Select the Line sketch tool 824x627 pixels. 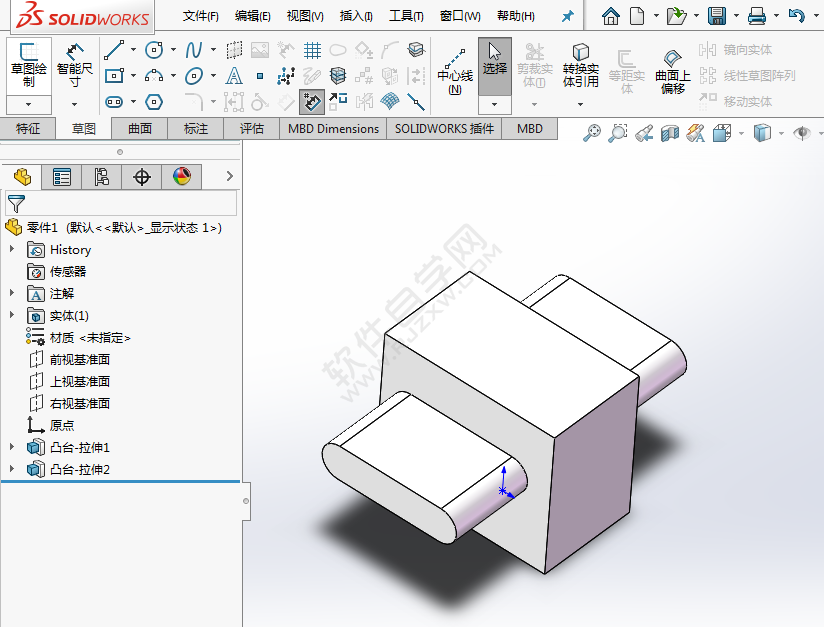click(112, 49)
